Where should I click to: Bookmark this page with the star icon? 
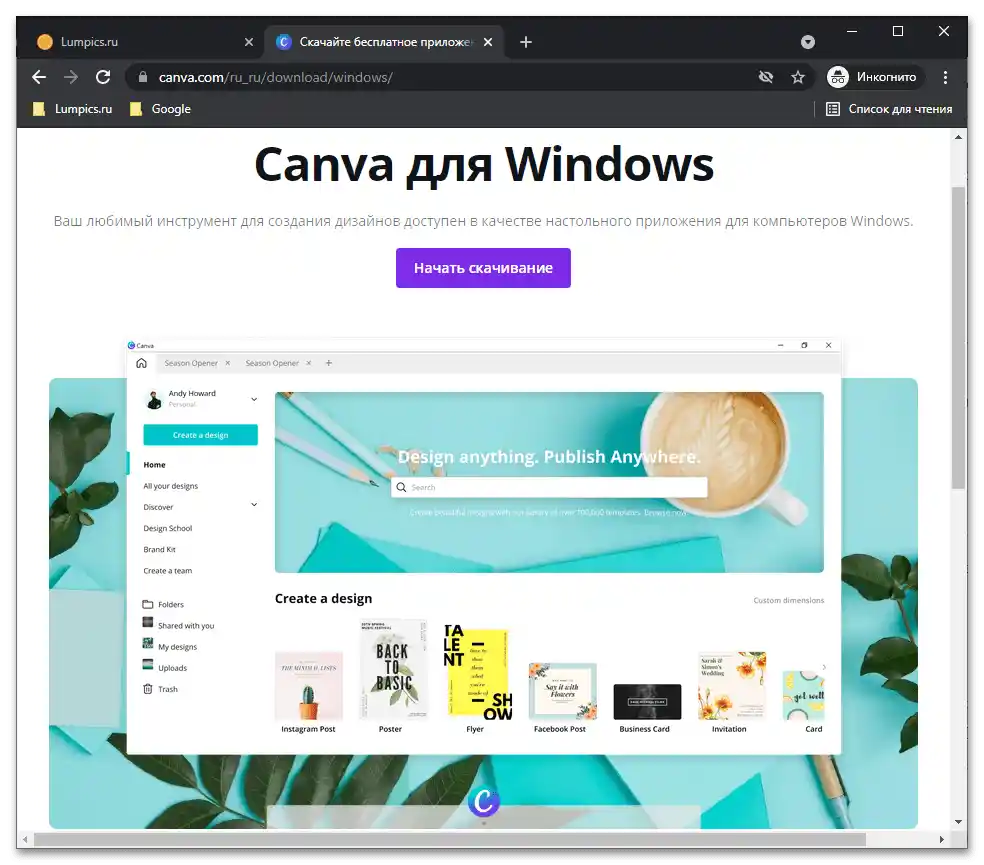(798, 77)
